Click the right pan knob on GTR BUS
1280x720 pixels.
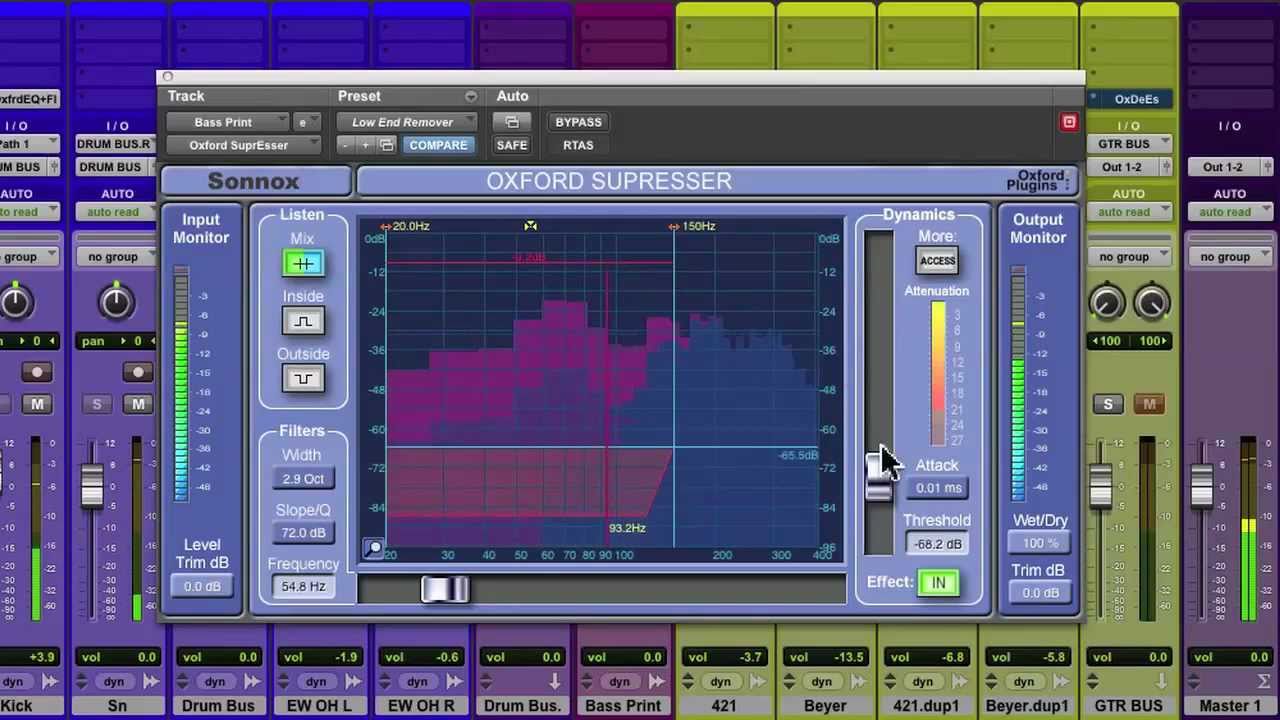tap(1151, 303)
